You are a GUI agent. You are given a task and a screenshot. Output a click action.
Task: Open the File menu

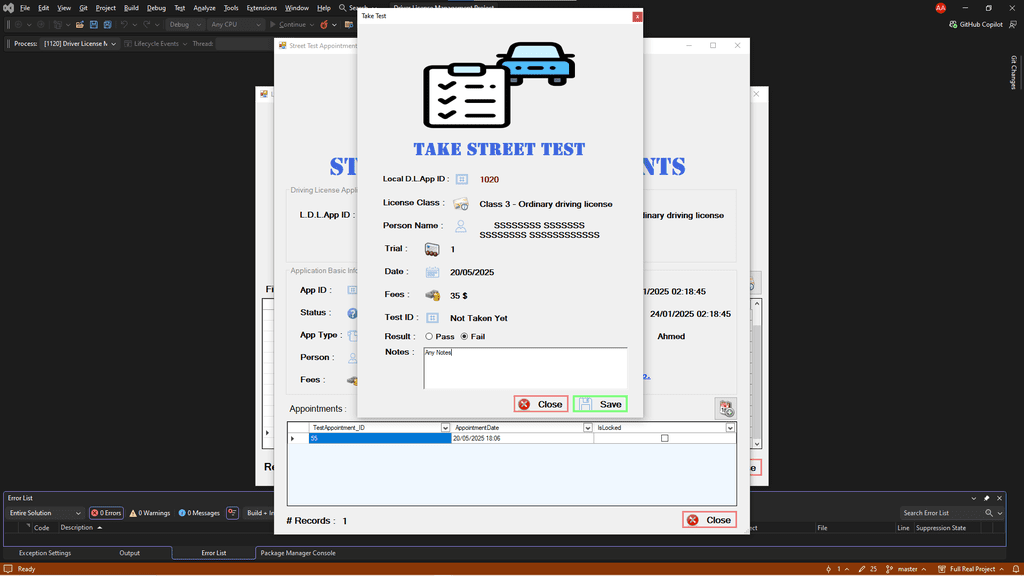point(25,8)
